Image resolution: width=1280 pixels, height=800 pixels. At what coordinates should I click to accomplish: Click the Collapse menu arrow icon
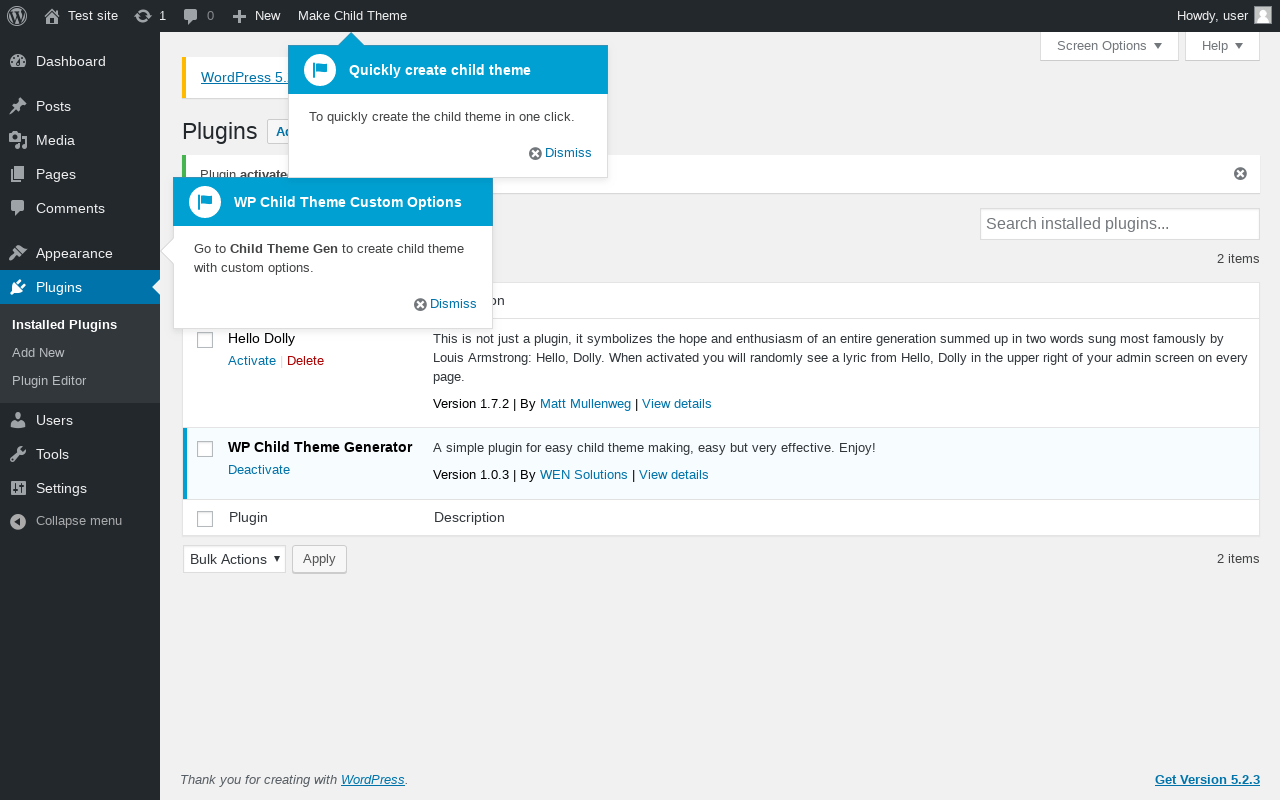18,521
